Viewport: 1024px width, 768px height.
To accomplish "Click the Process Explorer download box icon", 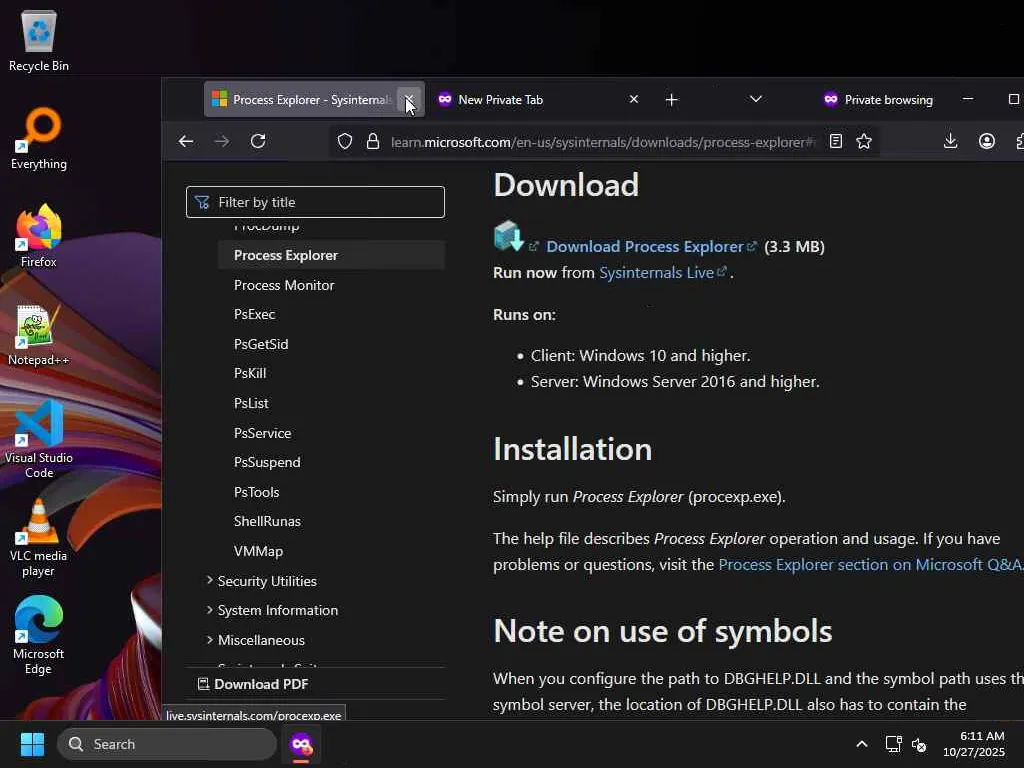I will (509, 236).
